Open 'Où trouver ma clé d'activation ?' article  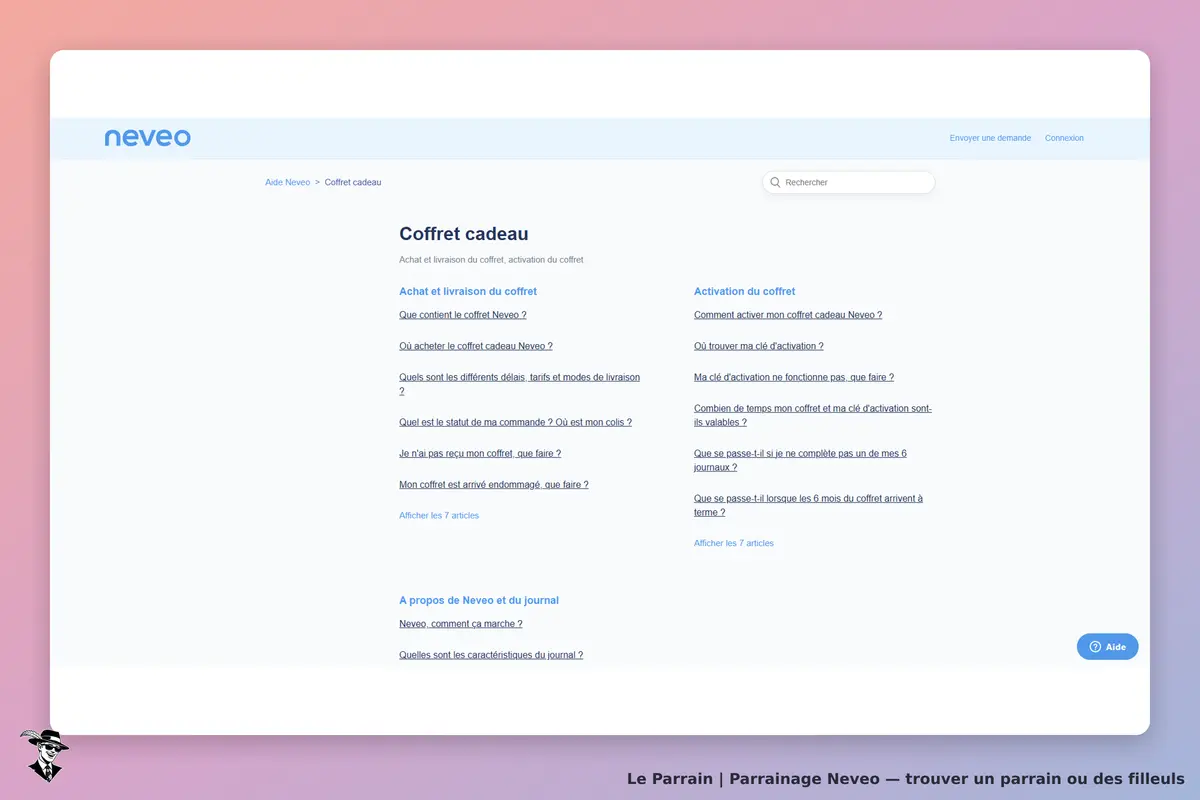click(759, 346)
